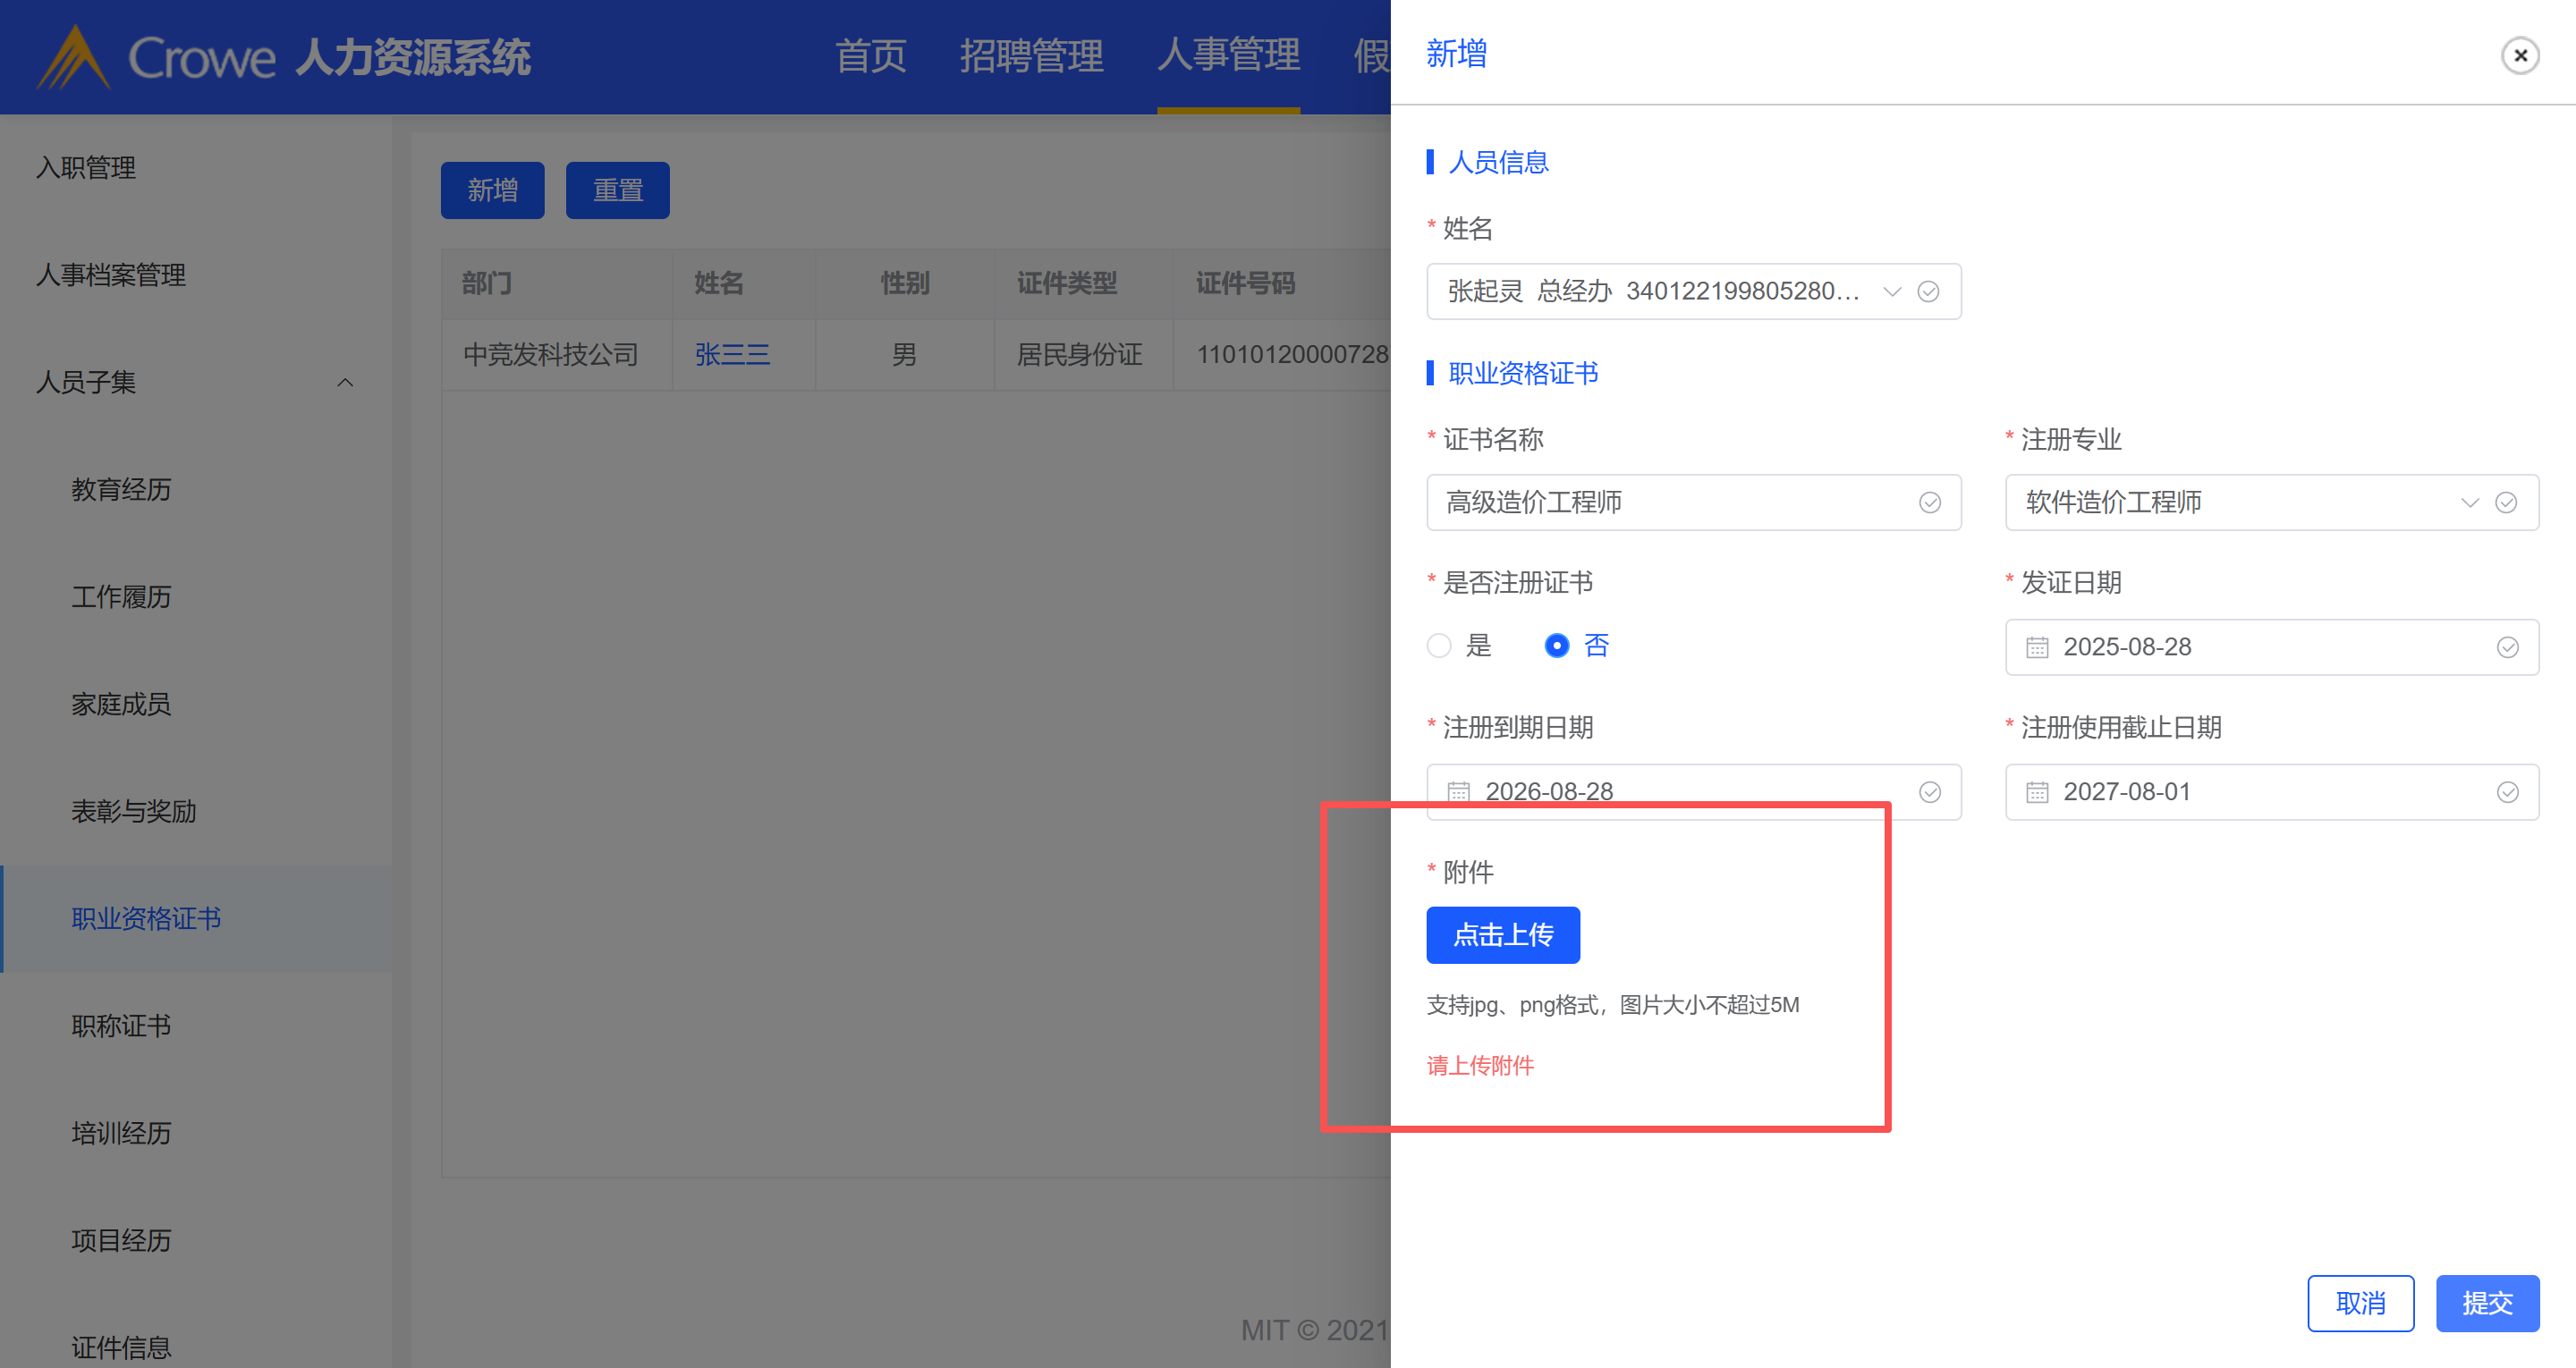Image resolution: width=2576 pixels, height=1368 pixels.
Task: Click calendar icon in 注册使用截止日期 field
Action: click(2037, 792)
